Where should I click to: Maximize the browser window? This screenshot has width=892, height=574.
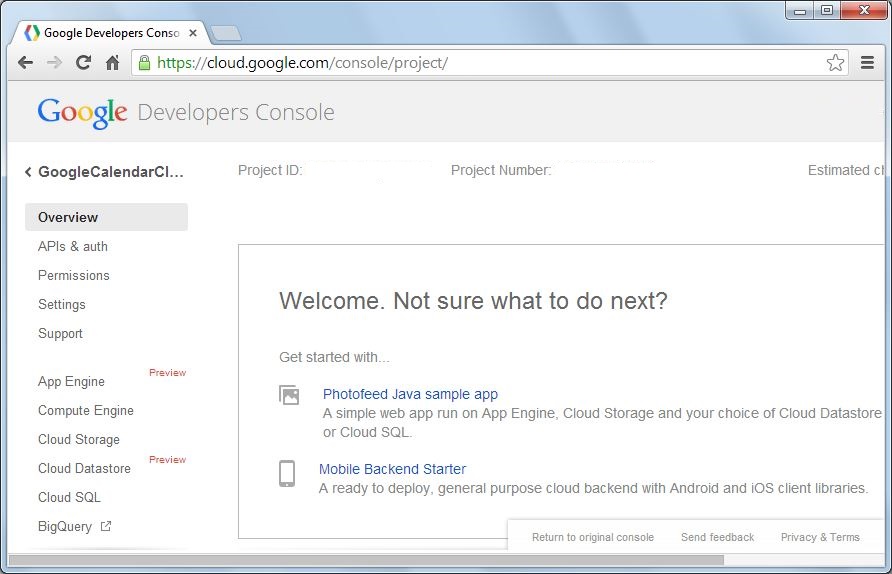click(x=827, y=11)
